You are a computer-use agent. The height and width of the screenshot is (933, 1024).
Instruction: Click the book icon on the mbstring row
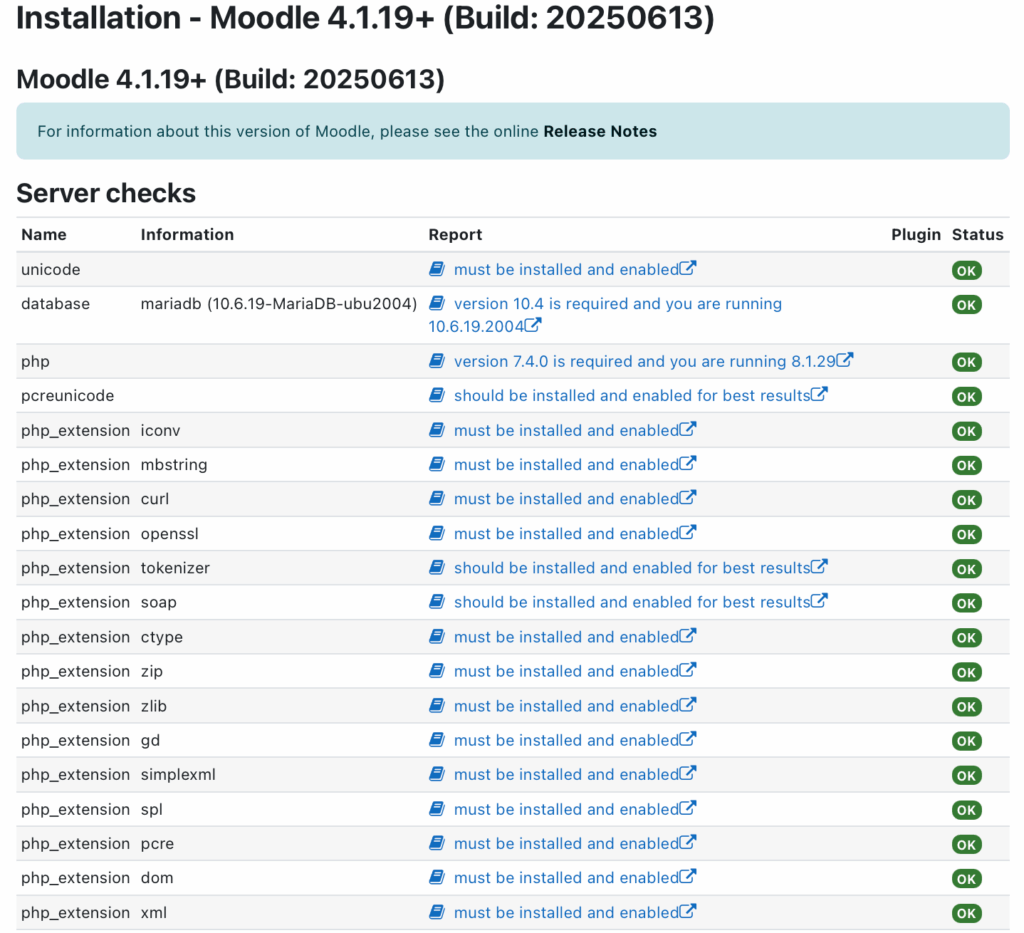(437, 464)
